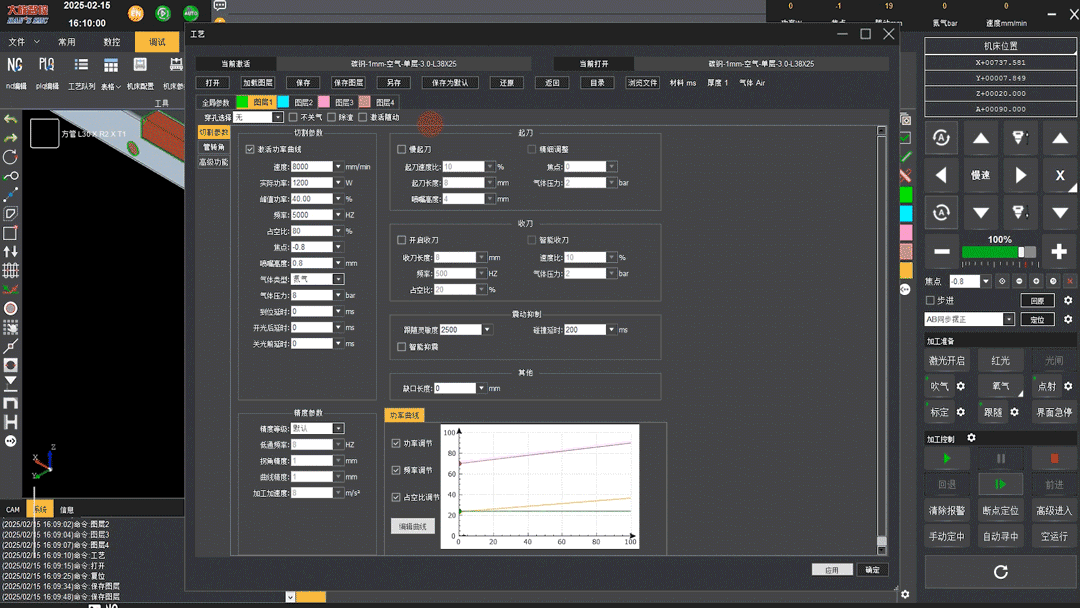
Task: Toggle the 智能抑震 checkbox
Action: pos(402,347)
